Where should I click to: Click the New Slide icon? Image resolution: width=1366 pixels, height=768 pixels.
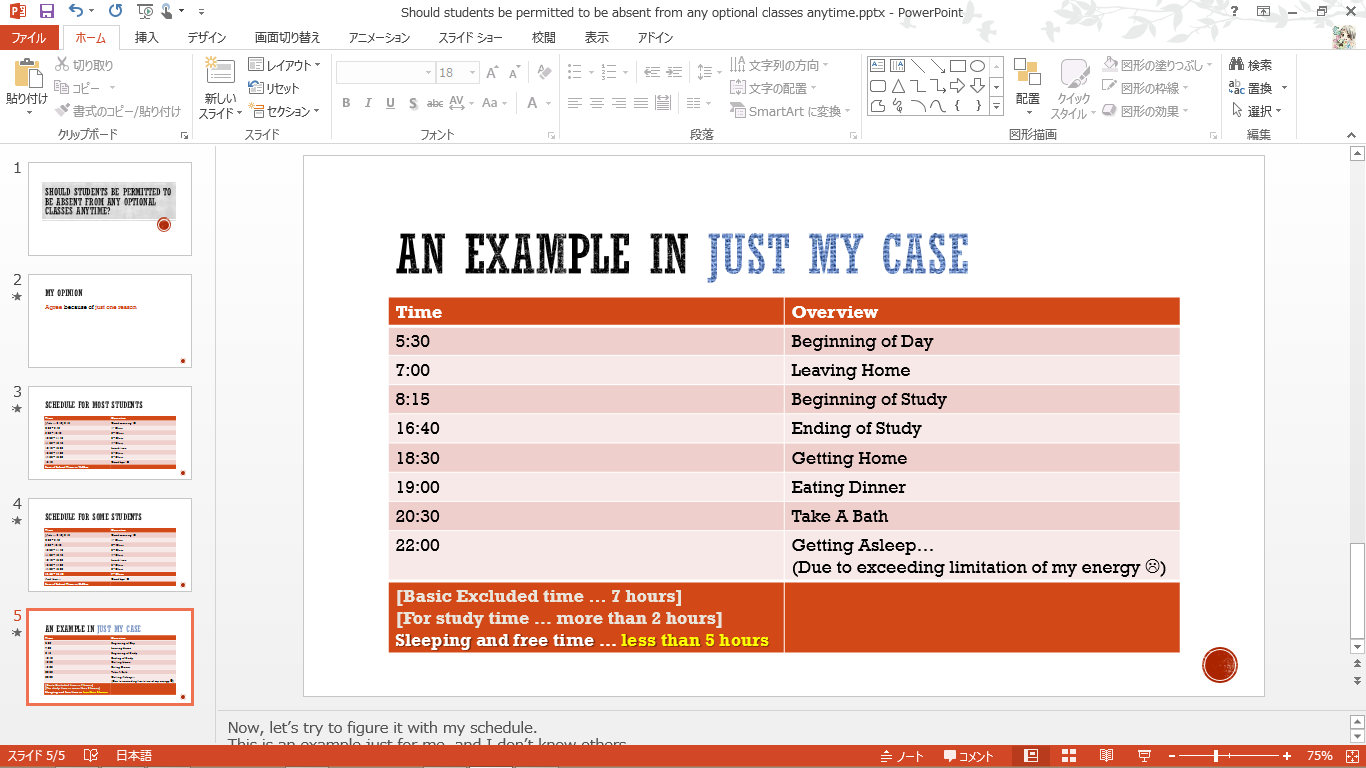(219, 71)
